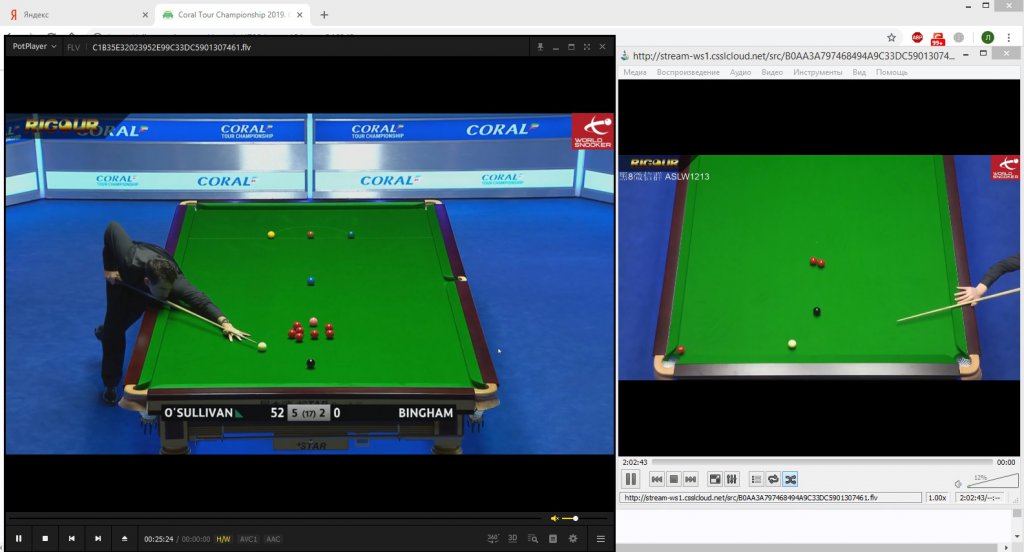Viewport: 1024px width, 552px height.
Task: Open VLC Вид menu
Action: tap(859, 72)
